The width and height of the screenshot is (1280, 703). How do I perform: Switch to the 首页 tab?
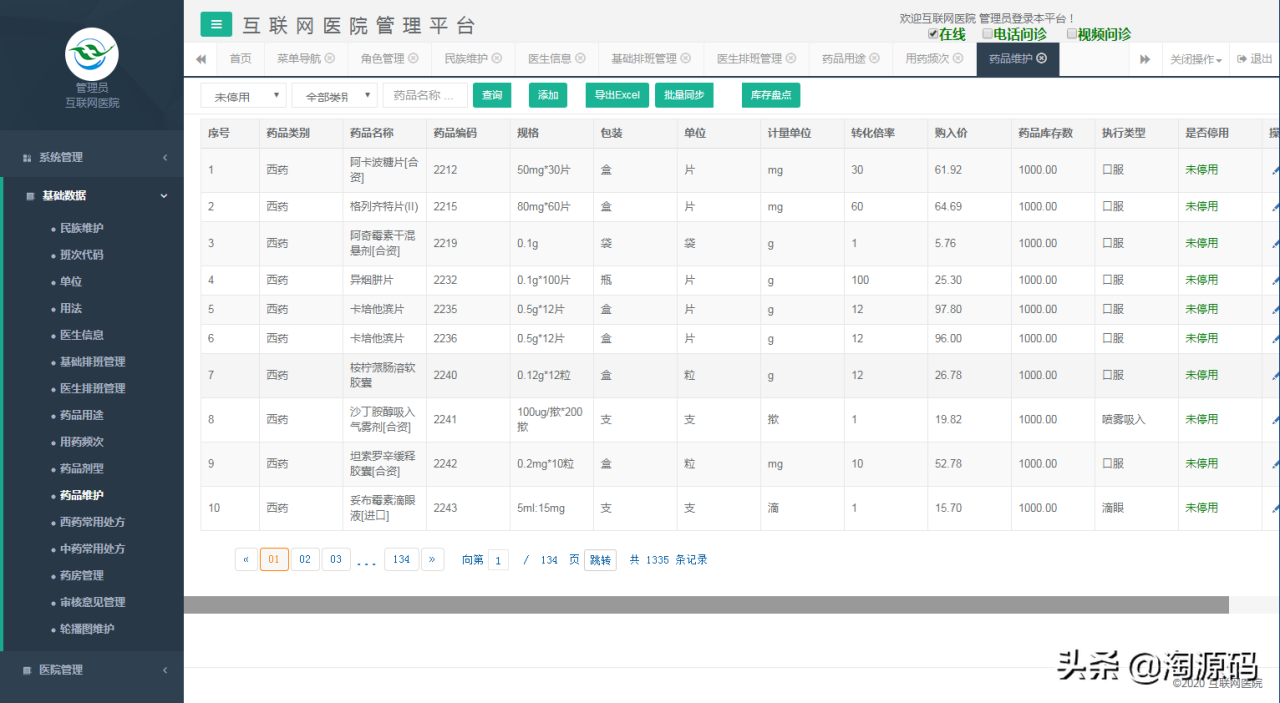240,59
